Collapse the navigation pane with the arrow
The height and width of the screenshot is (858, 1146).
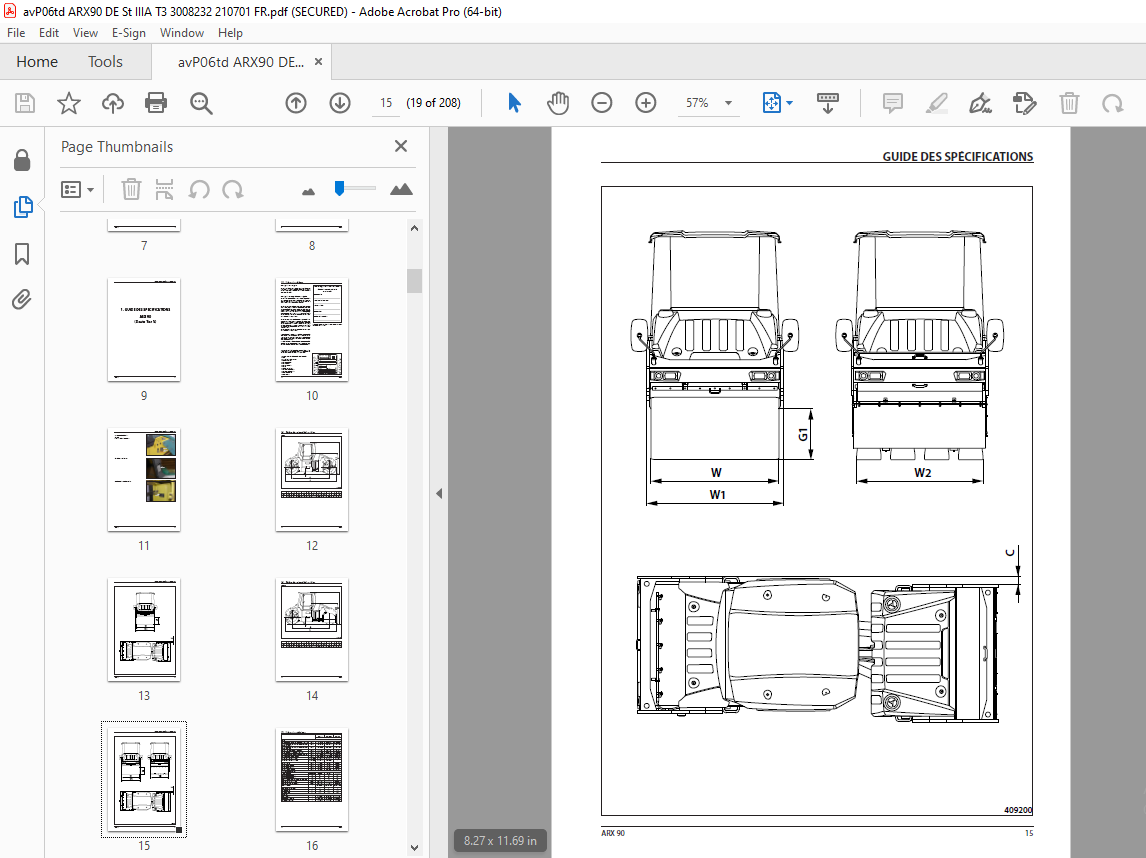pos(439,493)
